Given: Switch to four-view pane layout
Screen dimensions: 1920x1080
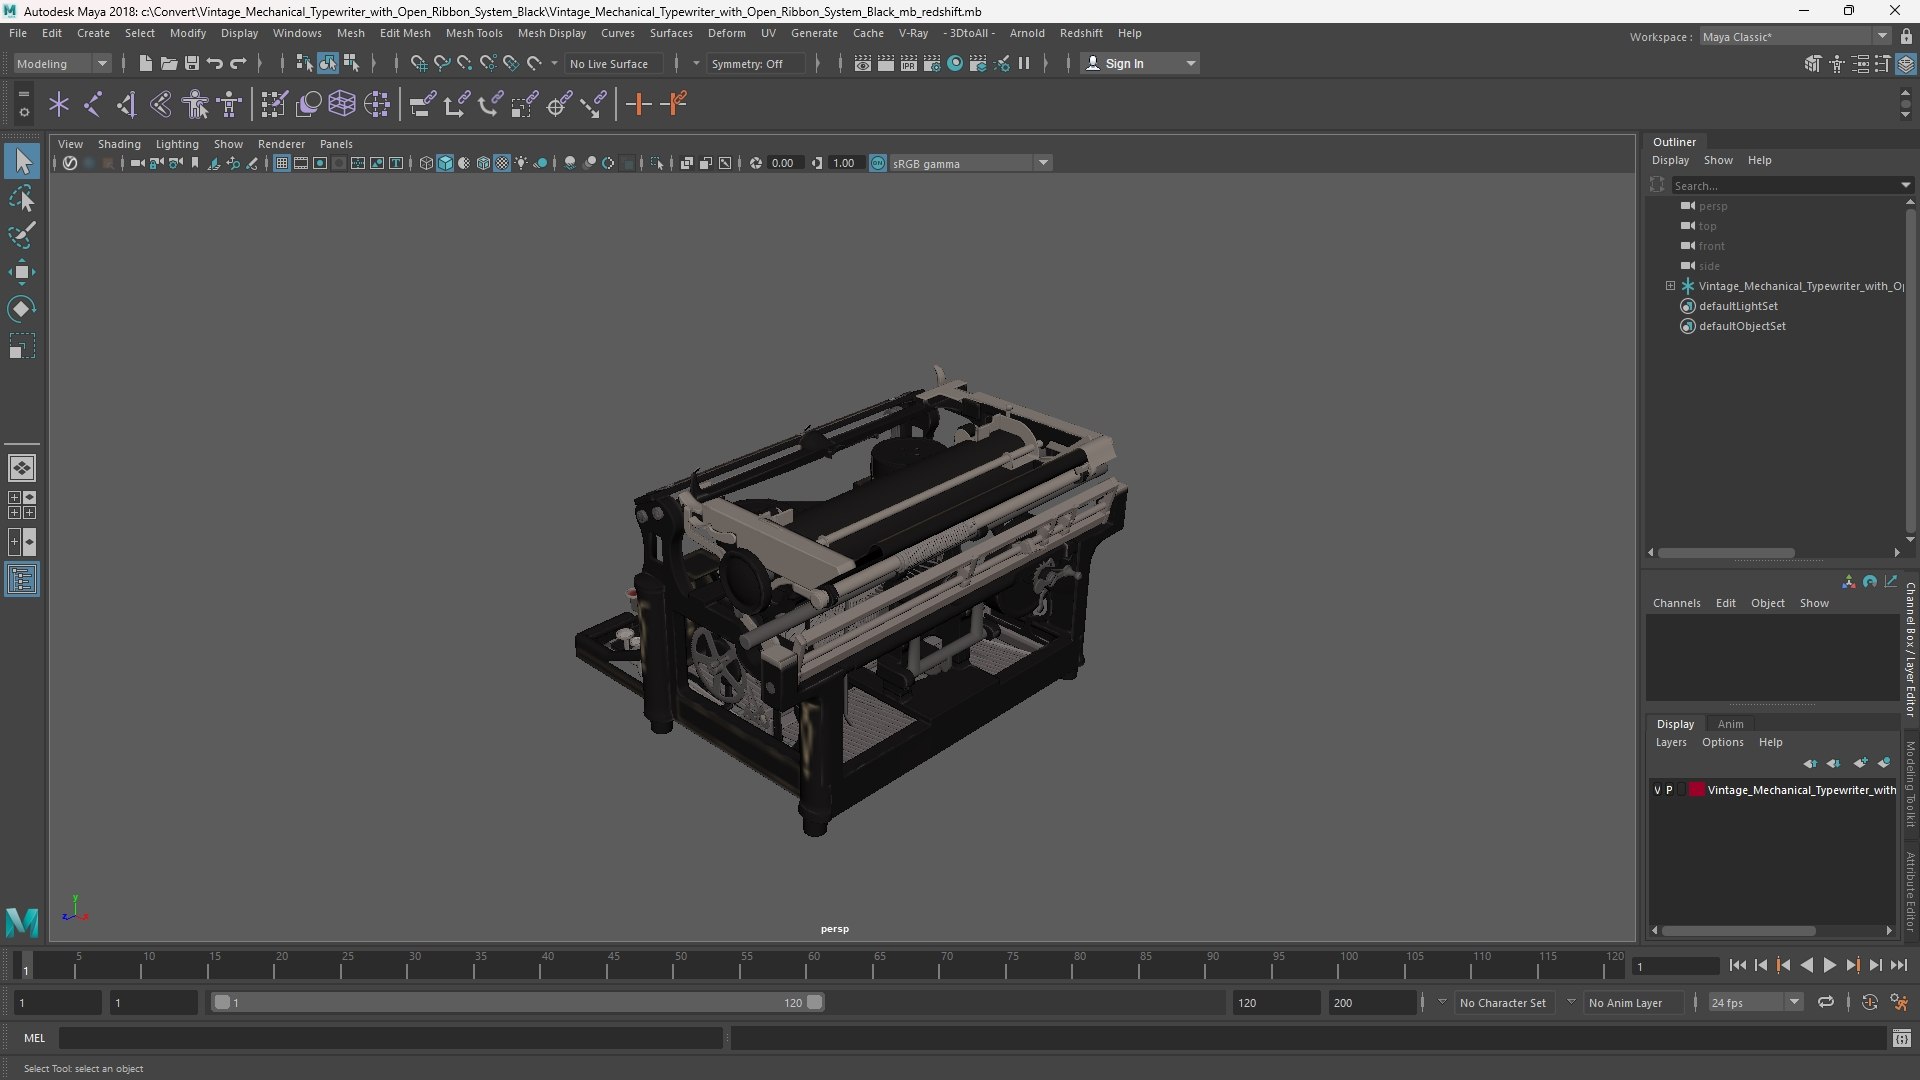Looking at the screenshot, I should click(22, 505).
